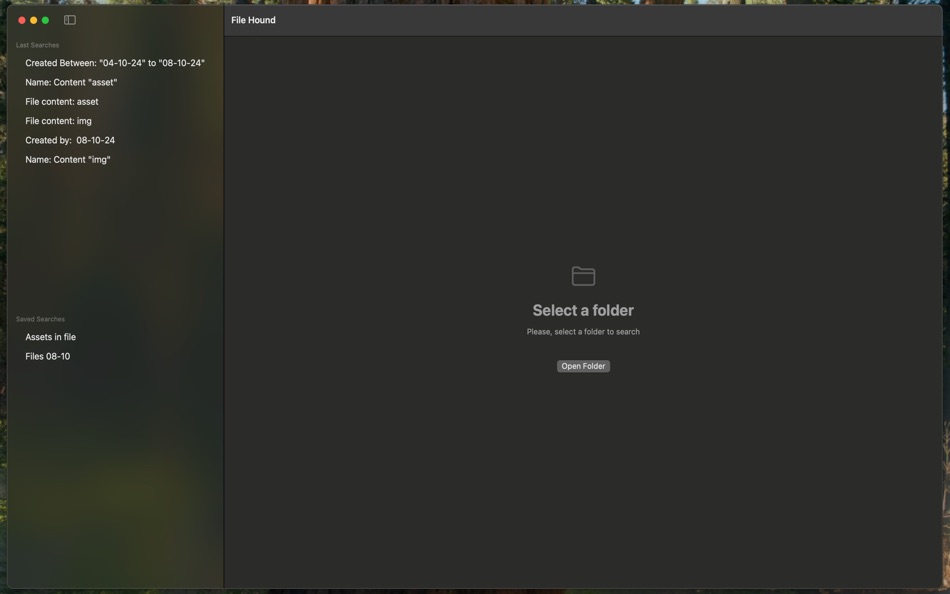Viewport: 950px width, 594px height.
Task: Click the Last Searches section header
Action: 38,45
